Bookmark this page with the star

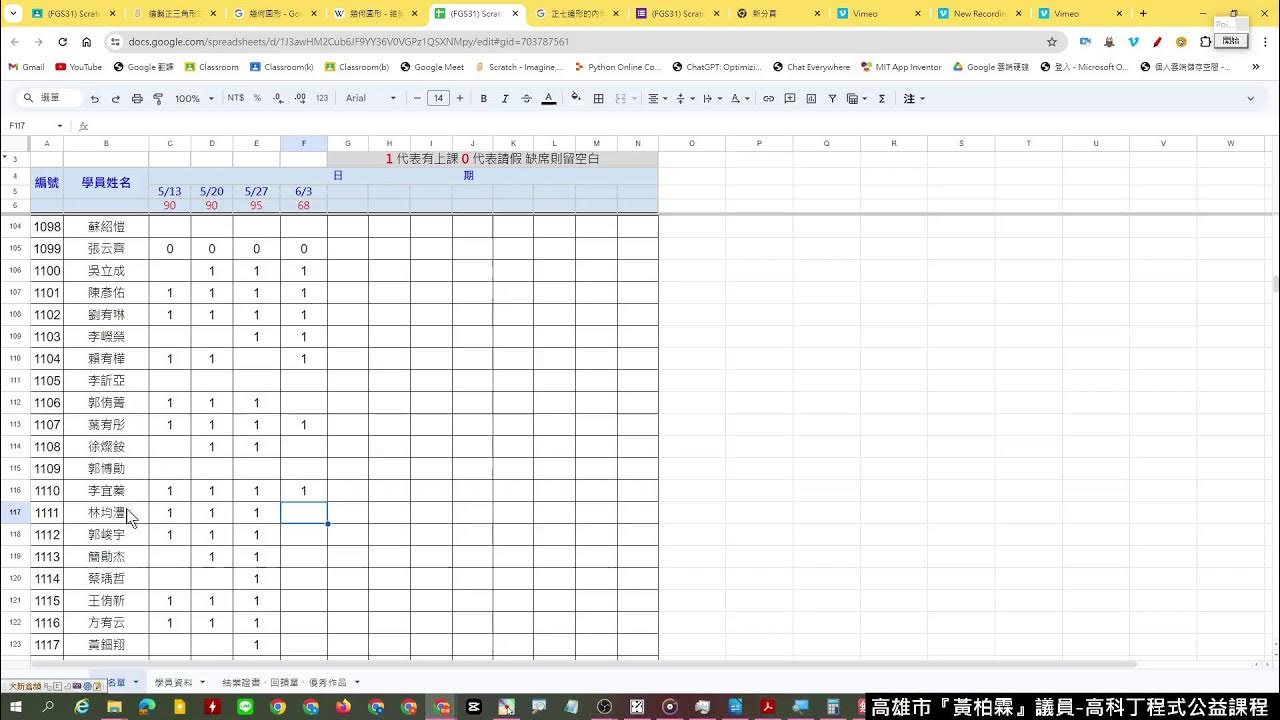point(1052,42)
